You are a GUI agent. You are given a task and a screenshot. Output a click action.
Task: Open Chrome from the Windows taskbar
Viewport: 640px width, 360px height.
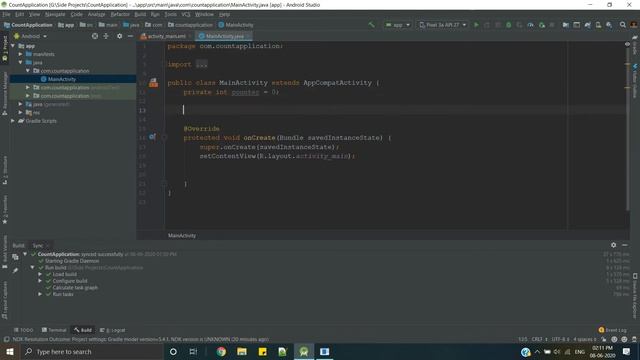point(221,351)
